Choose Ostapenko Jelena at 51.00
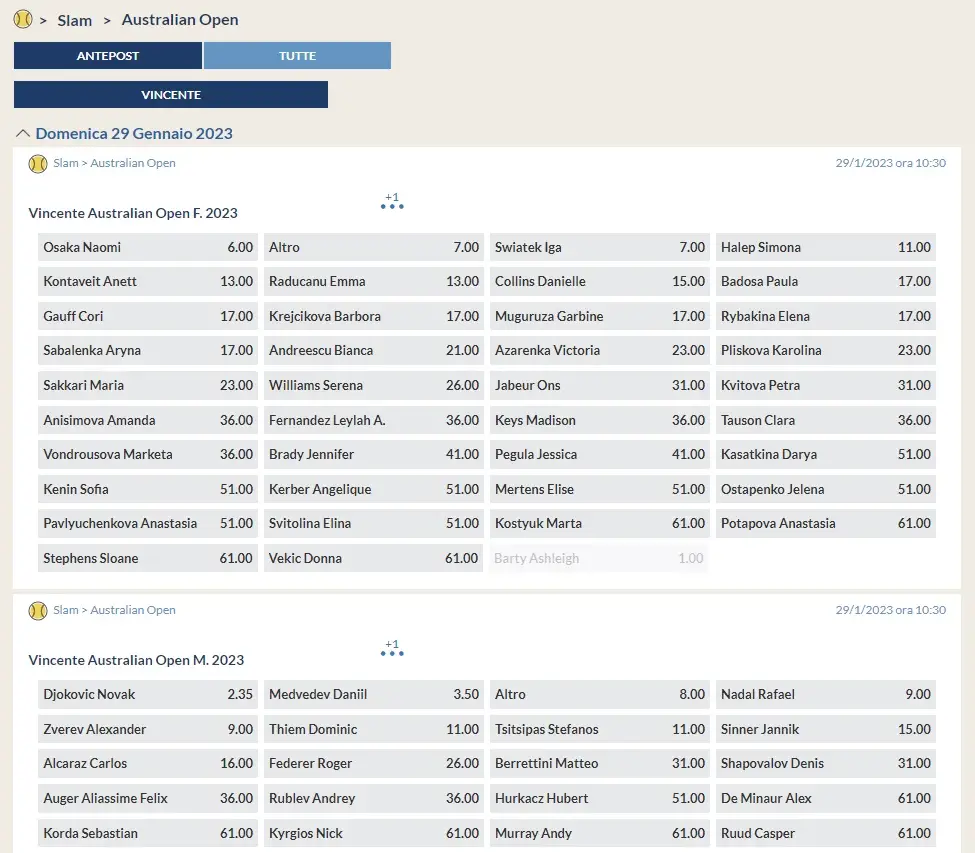The height and width of the screenshot is (853, 975). [826, 489]
